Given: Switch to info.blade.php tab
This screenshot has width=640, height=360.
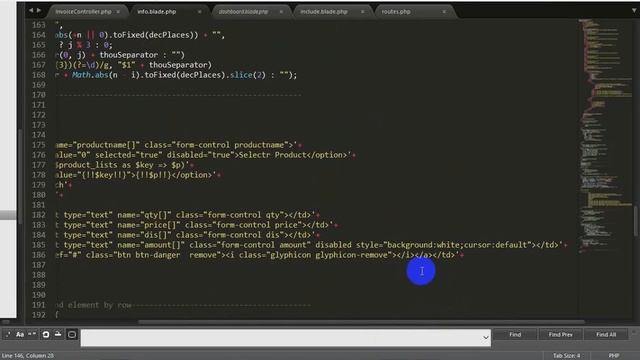Looking at the screenshot, I should point(157,12).
